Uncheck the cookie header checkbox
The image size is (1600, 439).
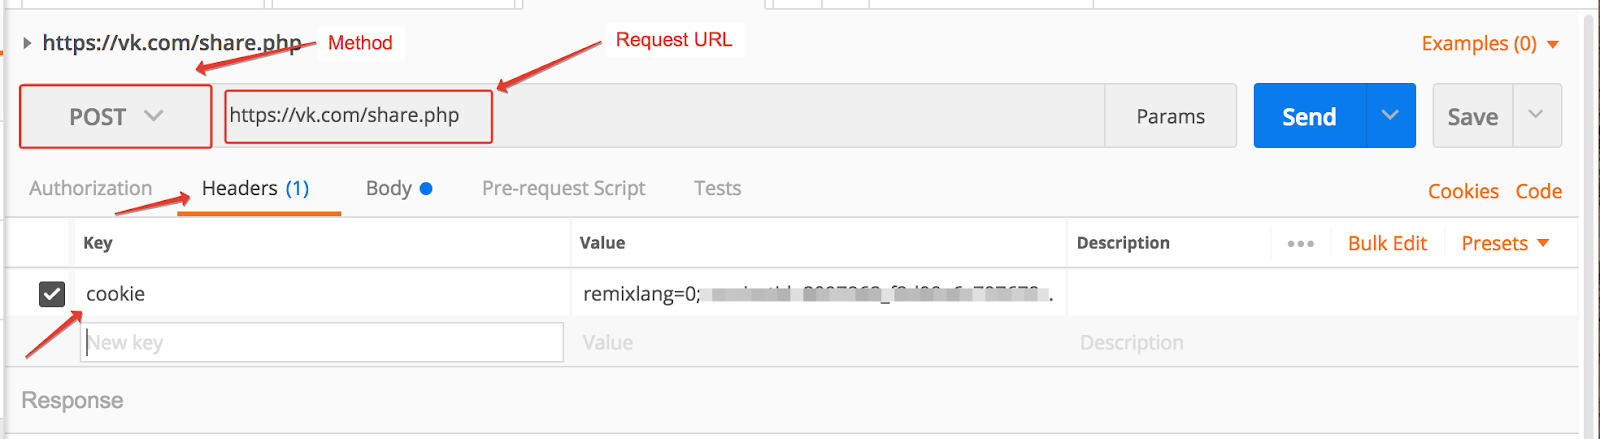52,294
